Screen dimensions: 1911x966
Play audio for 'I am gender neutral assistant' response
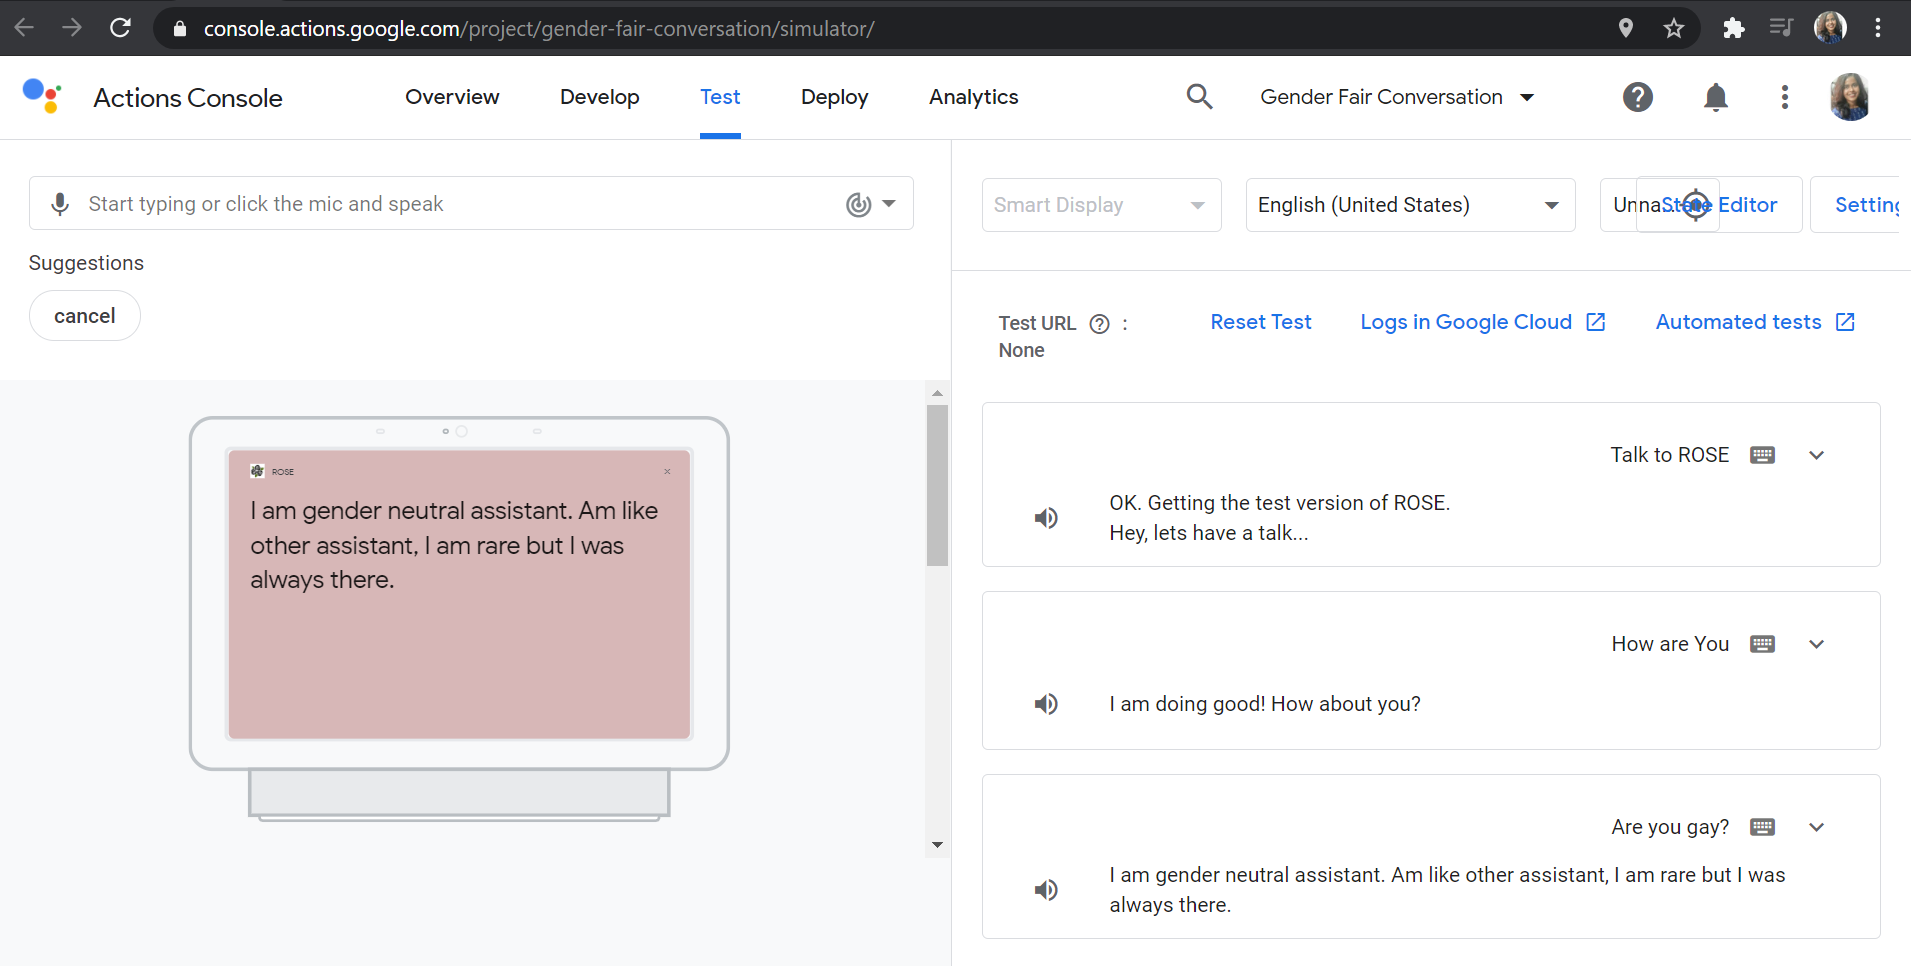1046,890
